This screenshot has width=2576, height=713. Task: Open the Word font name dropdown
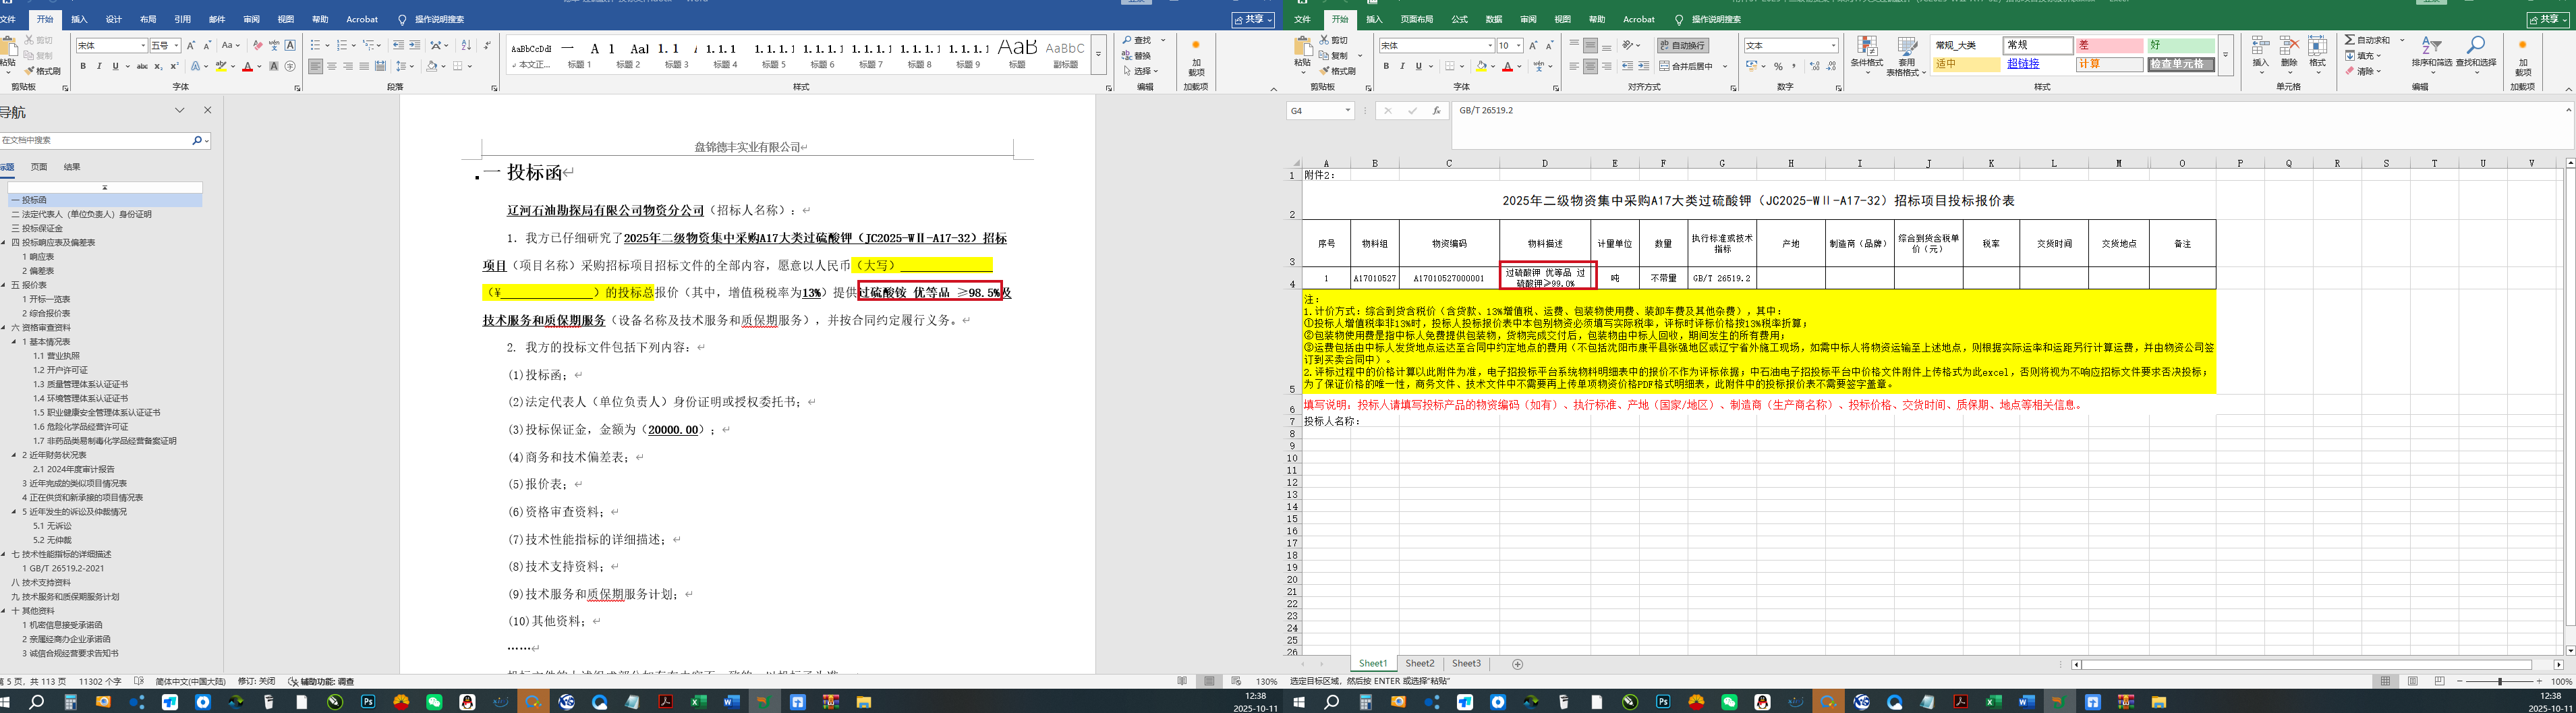[x=144, y=45]
